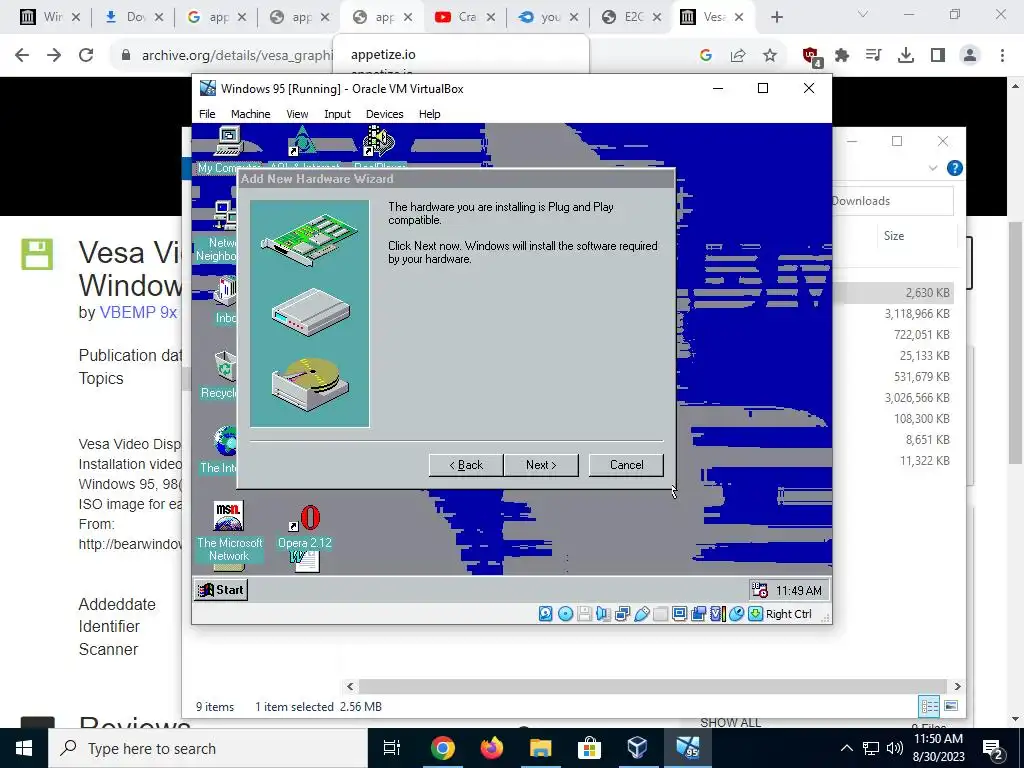The height and width of the screenshot is (768, 1024).
Task: Click the VirtualBox keyboard capture arrow icon
Action: pos(756,614)
